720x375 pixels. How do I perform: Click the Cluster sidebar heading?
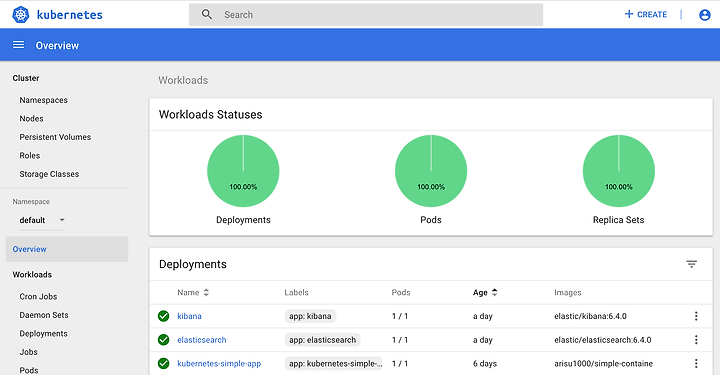point(26,78)
